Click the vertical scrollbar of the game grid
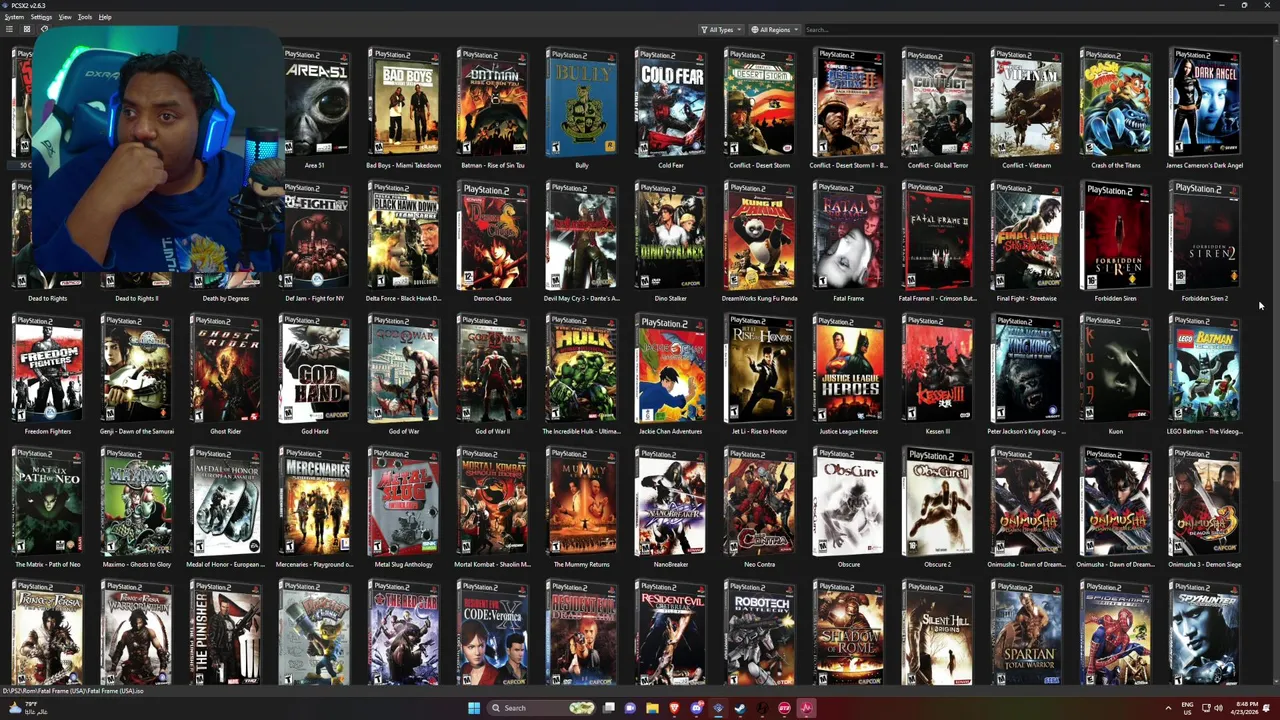 point(1274,360)
